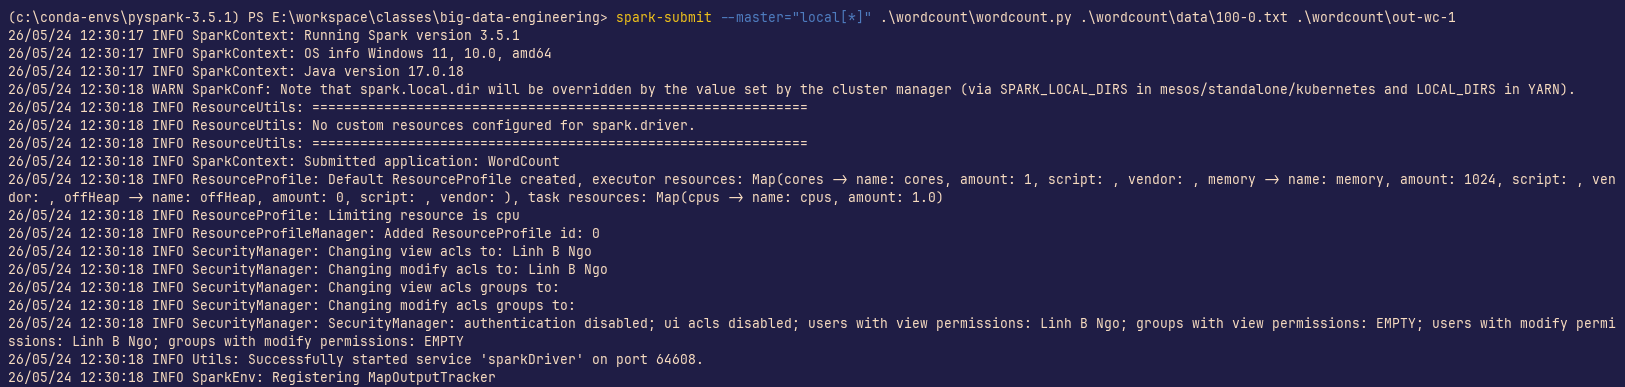
Task: Click the --master="local[*]" argument
Action: coord(796,17)
